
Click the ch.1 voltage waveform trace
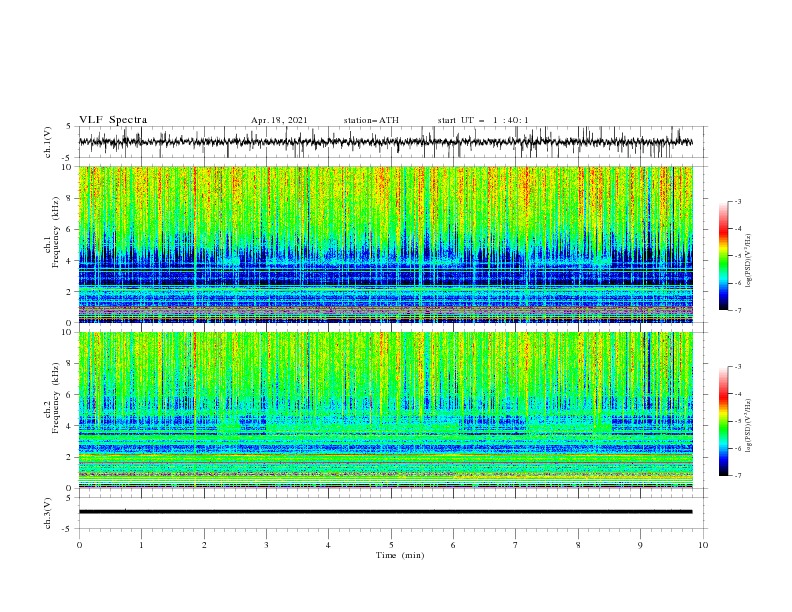pos(385,142)
